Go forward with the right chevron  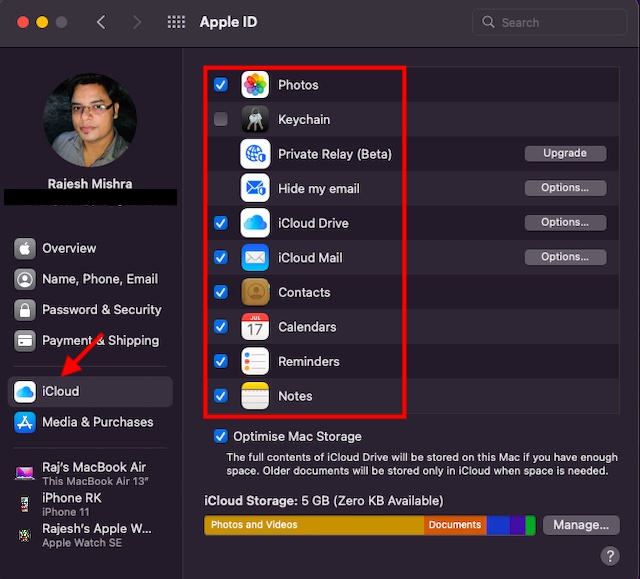tap(137, 22)
